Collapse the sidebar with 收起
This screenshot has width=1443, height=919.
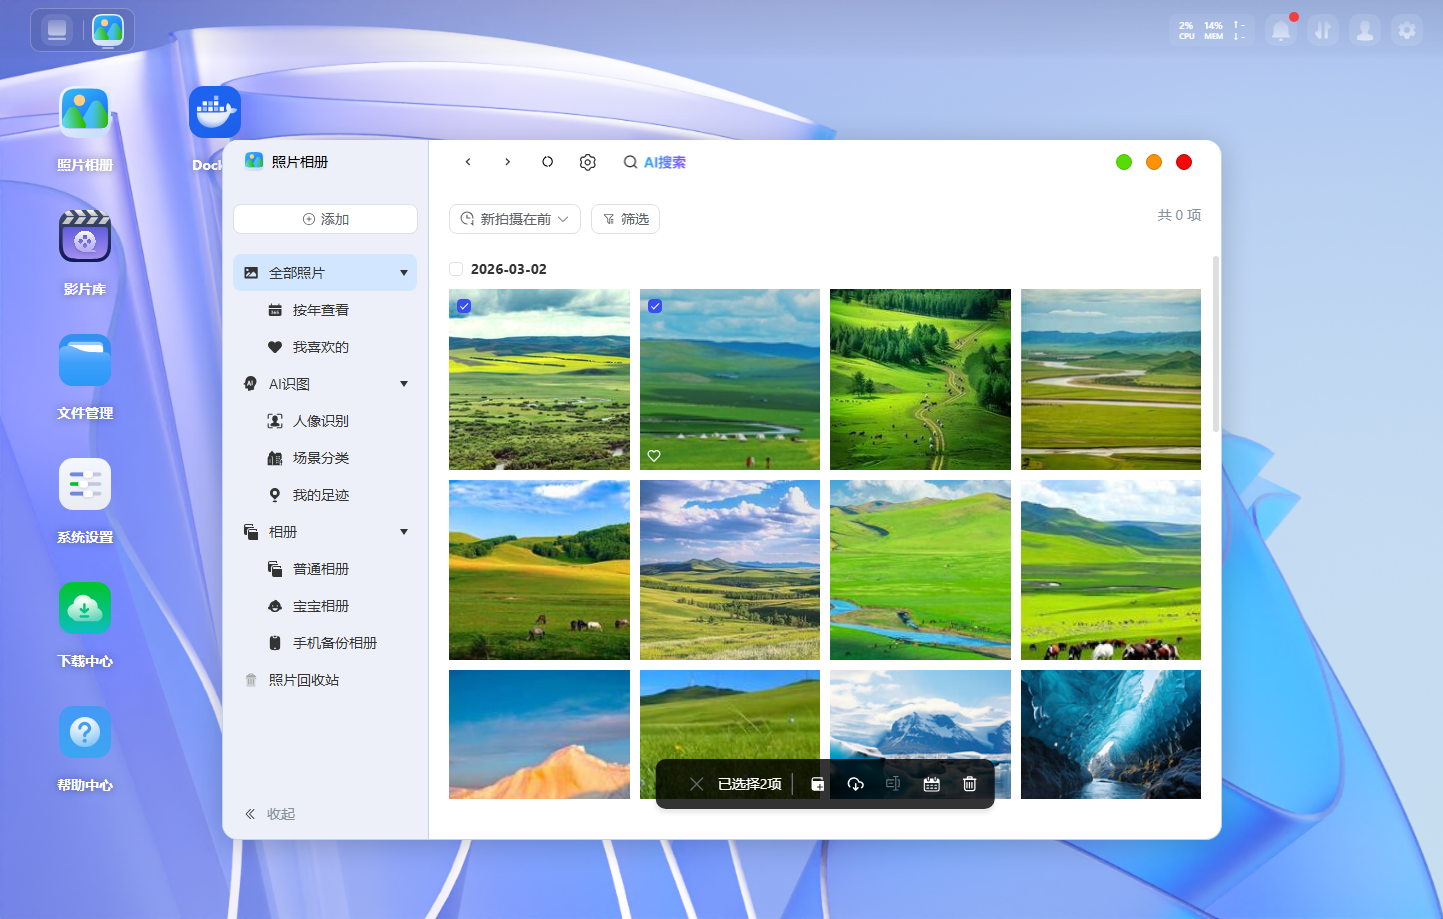271,814
